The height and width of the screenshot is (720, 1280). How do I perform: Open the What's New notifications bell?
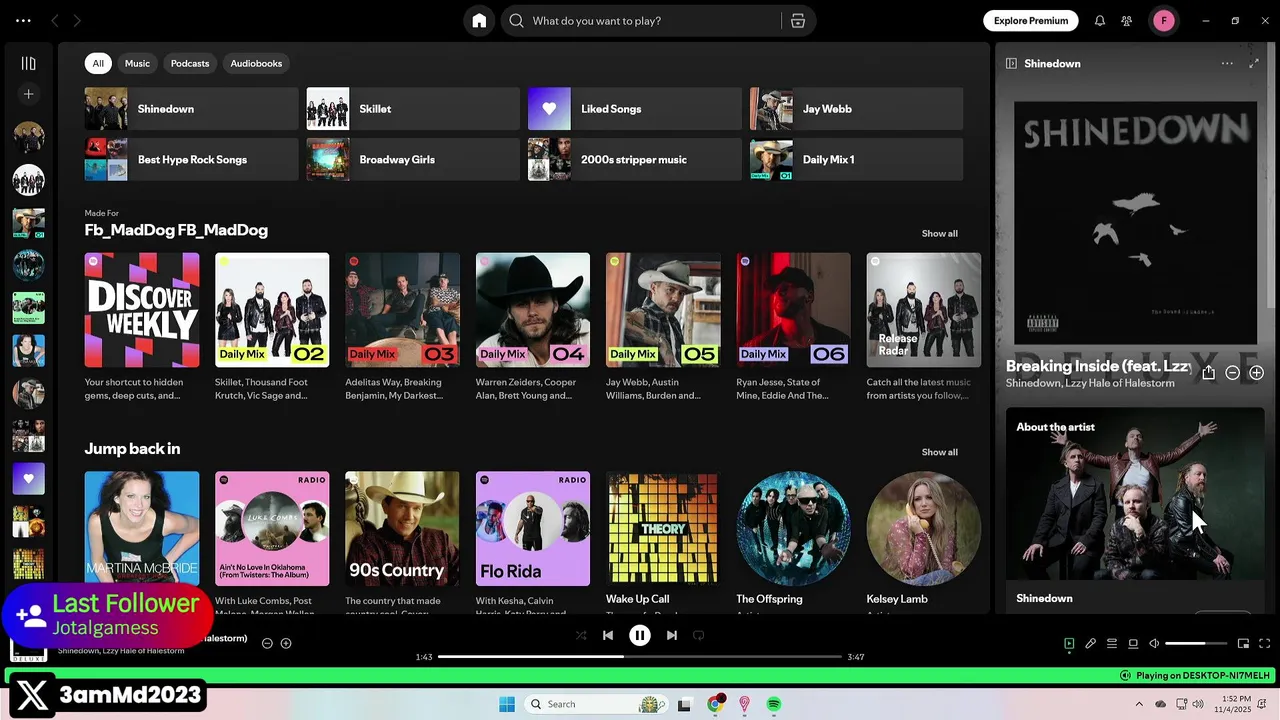(1100, 21)
